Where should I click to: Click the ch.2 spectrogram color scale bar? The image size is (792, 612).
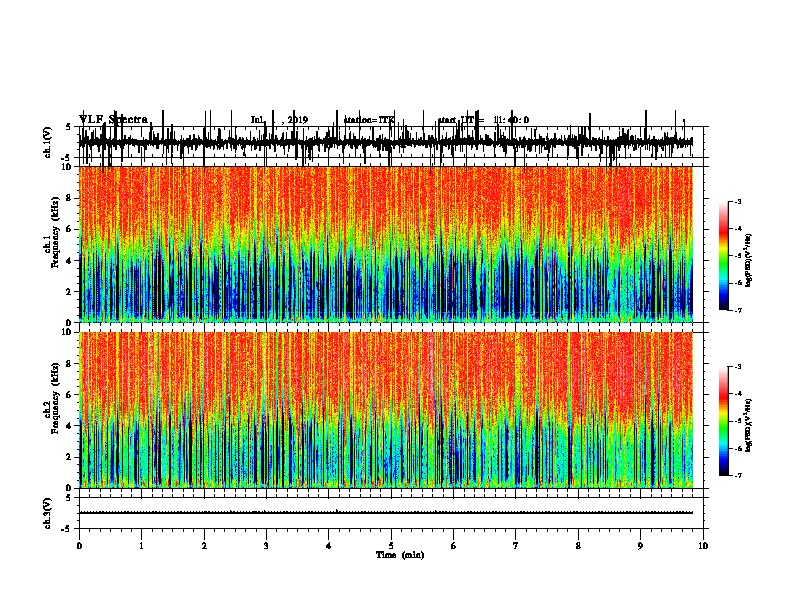(x=724, y=421)
